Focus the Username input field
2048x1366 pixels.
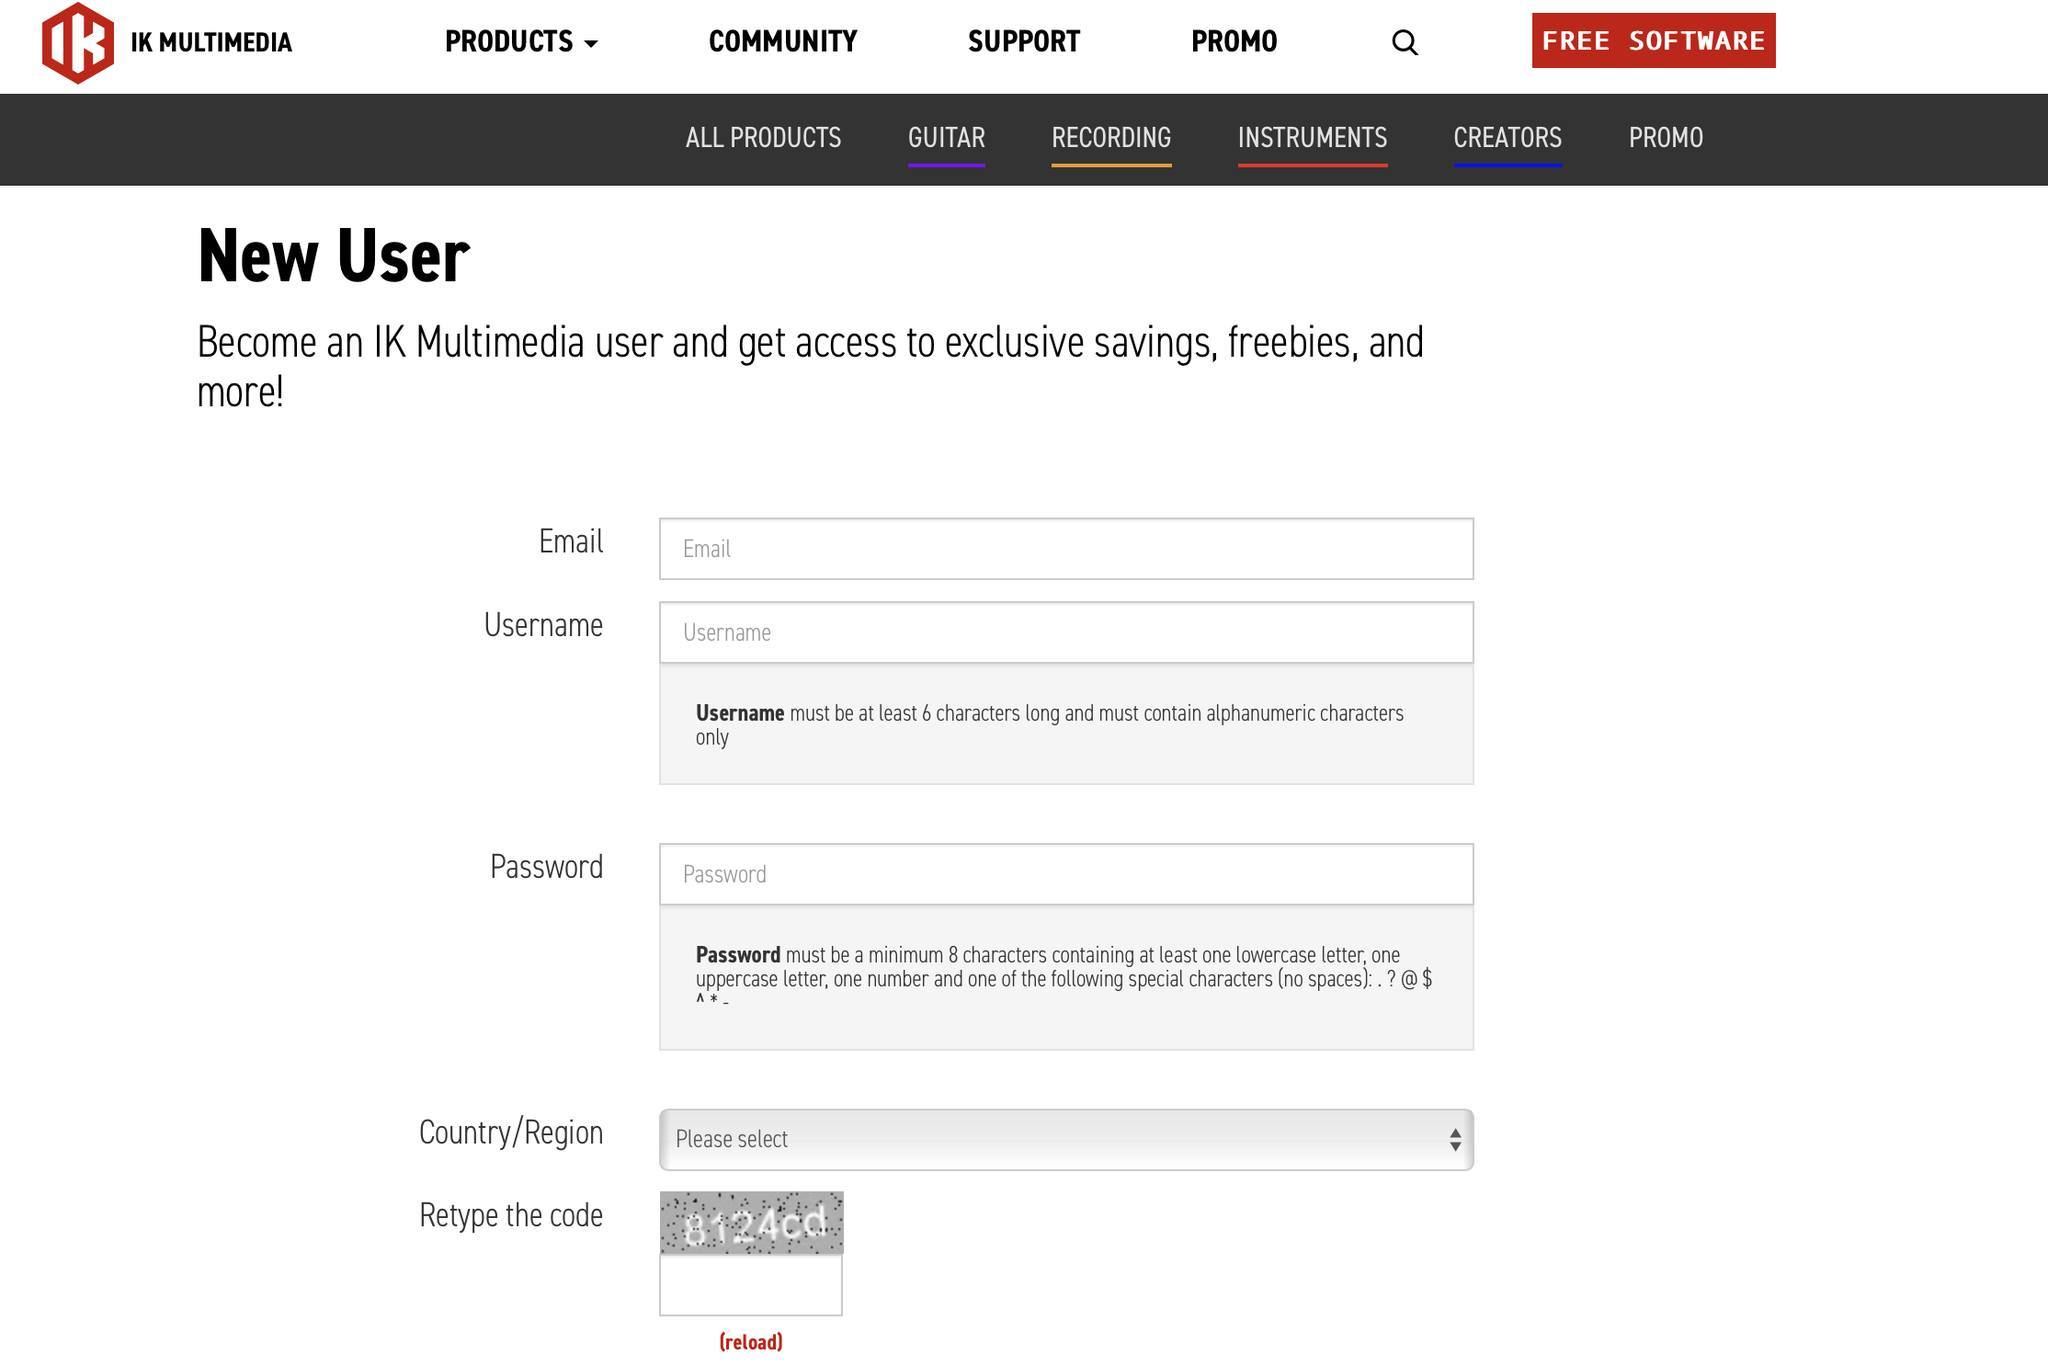[x=1066, y=632]
